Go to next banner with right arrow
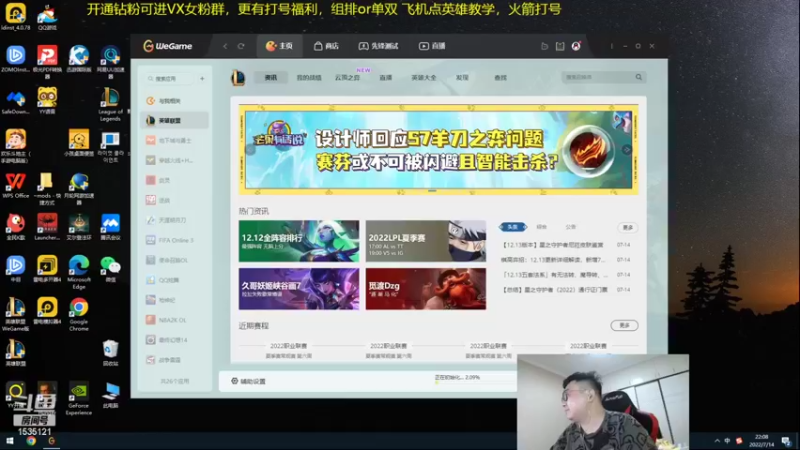The height and width of the screenshot is (450, 800). (627, 149)
